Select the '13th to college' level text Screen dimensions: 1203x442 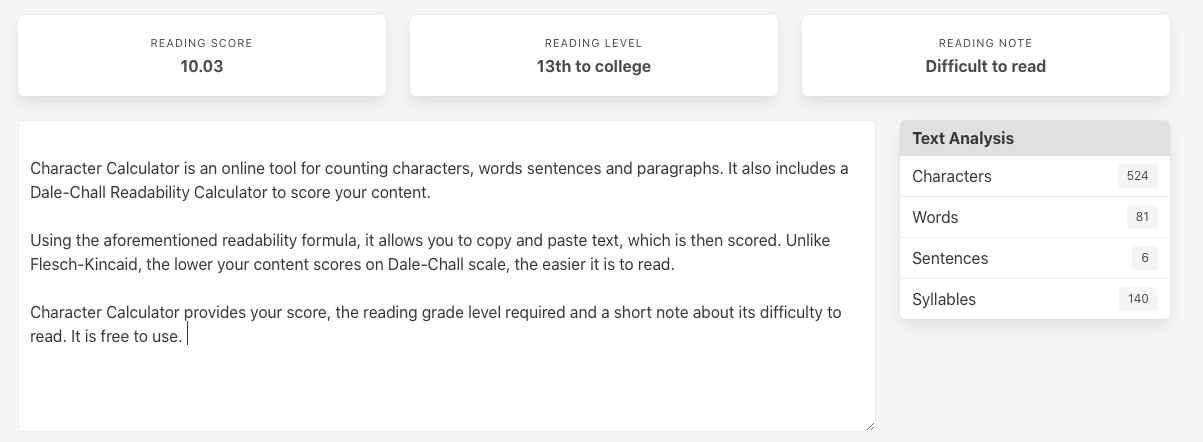(593, 67)
